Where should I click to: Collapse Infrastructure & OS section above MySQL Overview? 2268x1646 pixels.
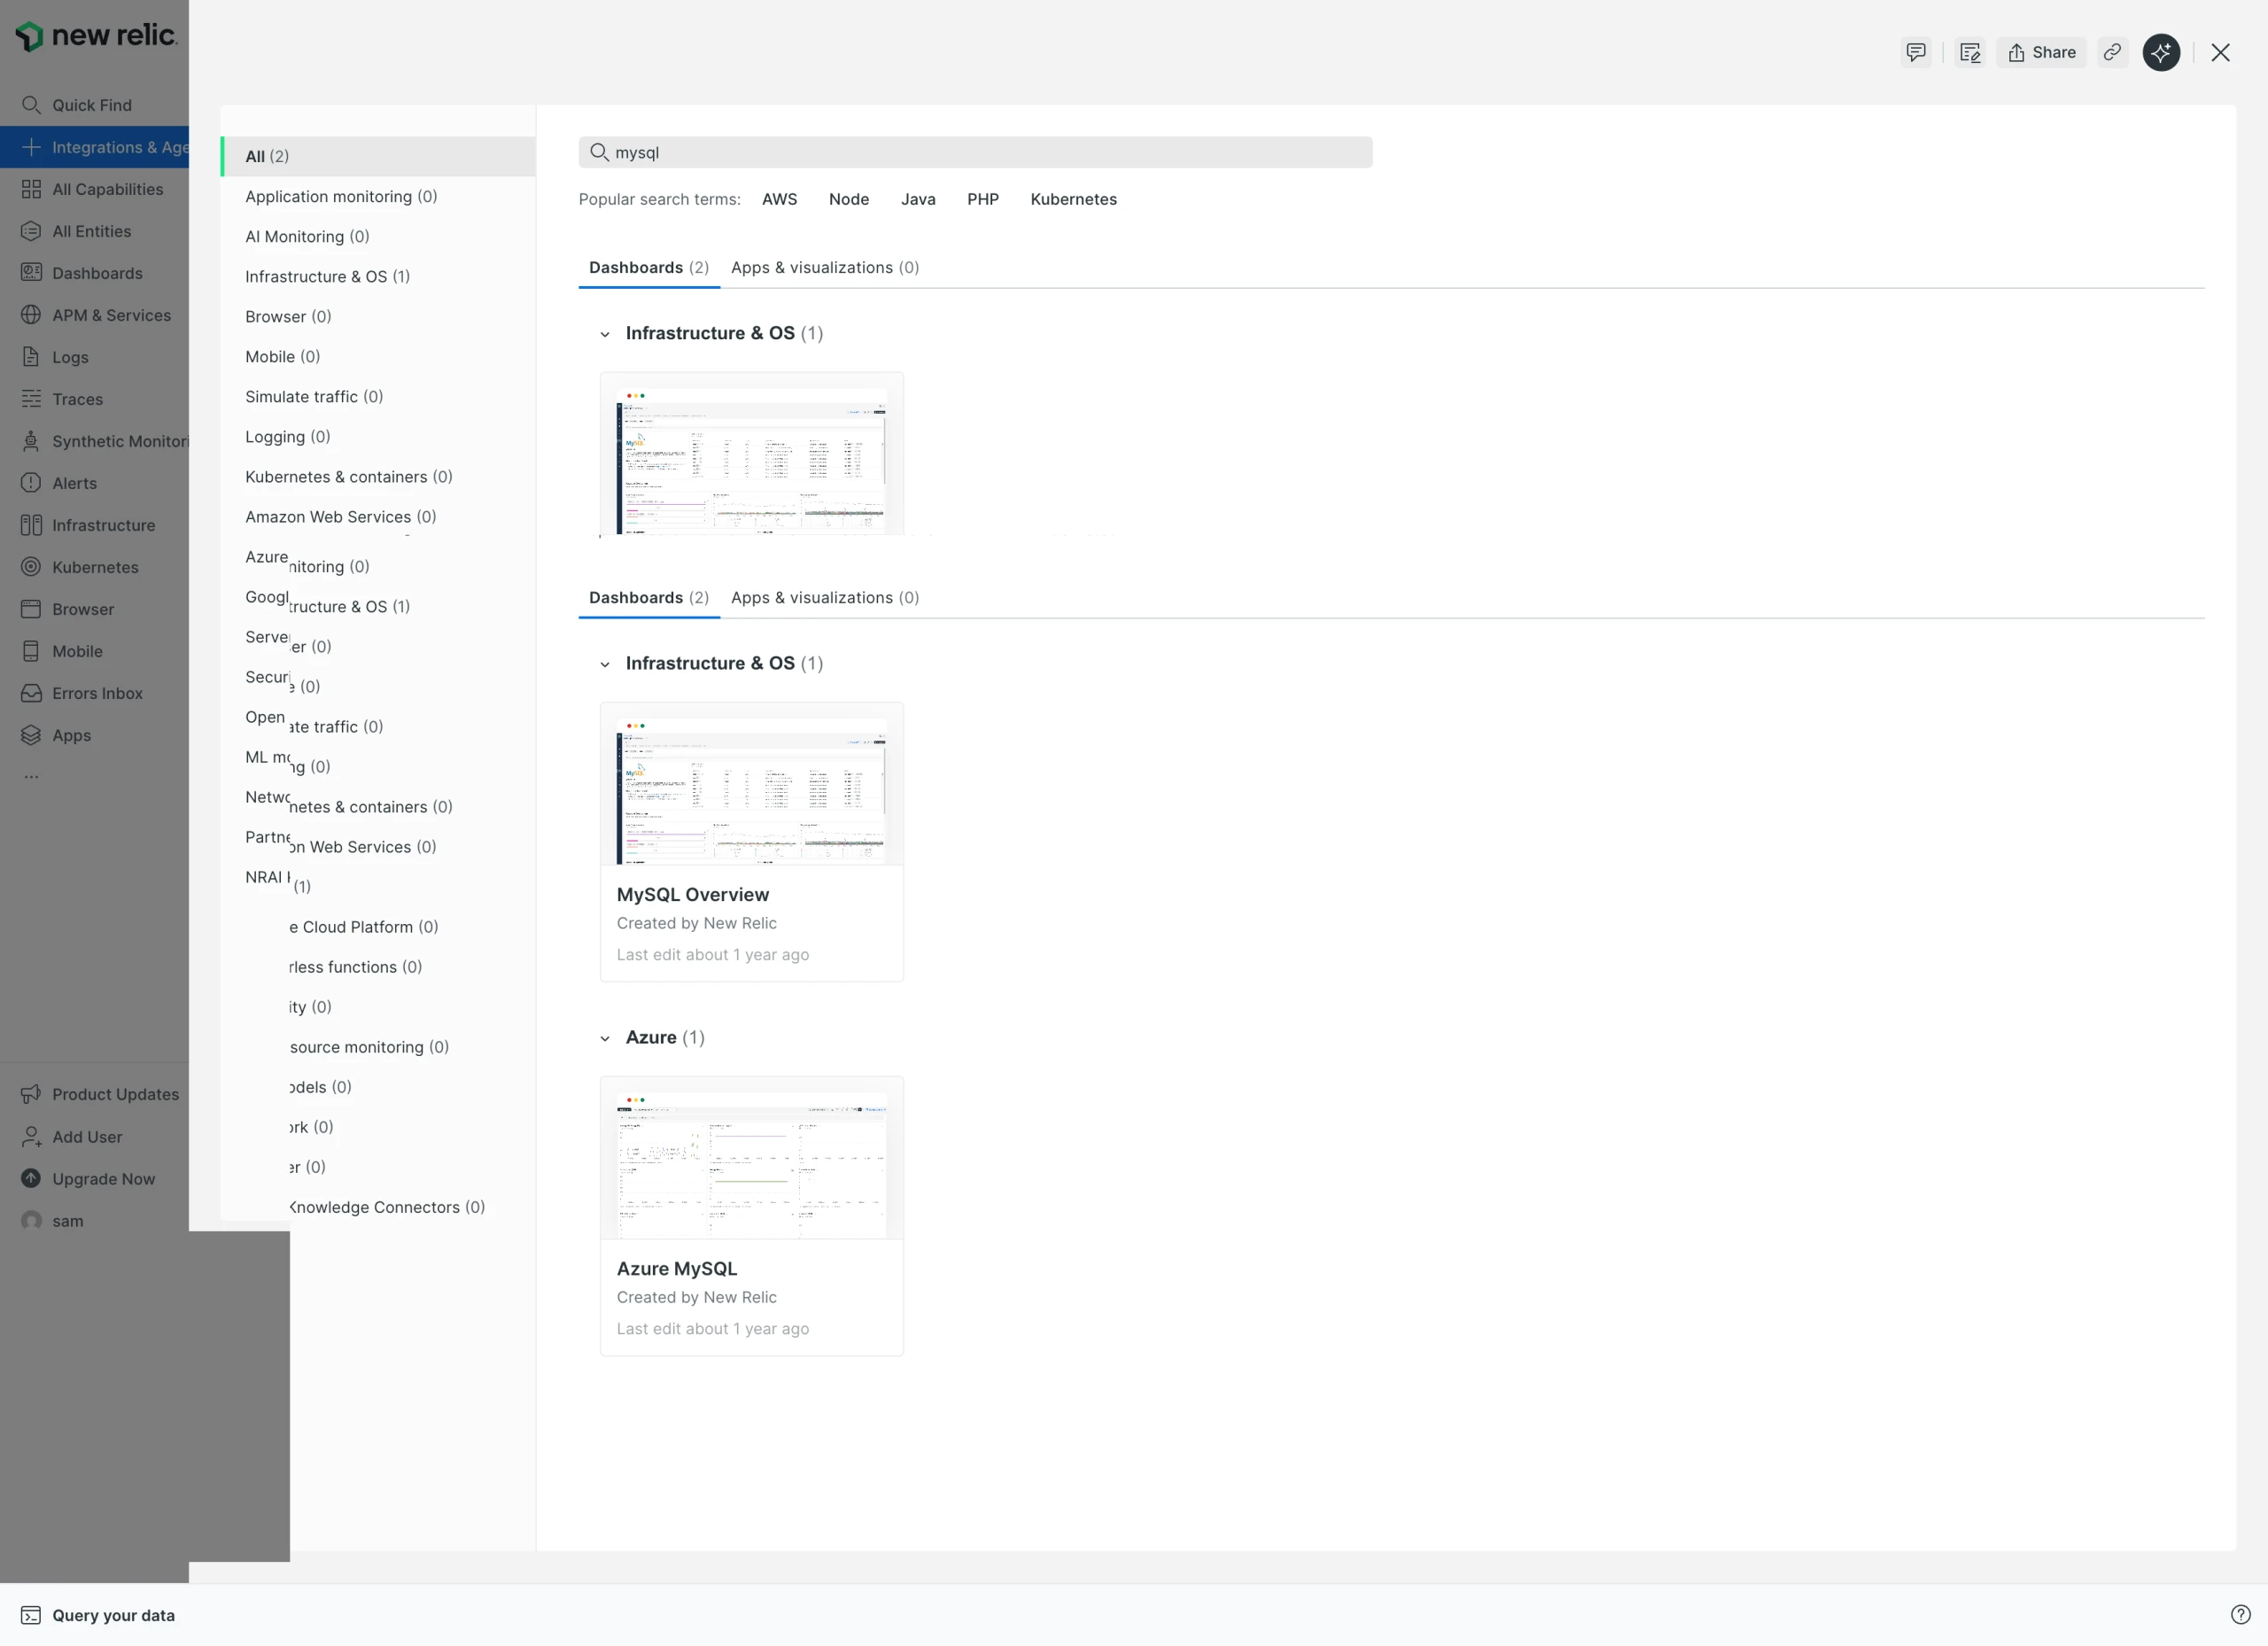tap(605, 664)
